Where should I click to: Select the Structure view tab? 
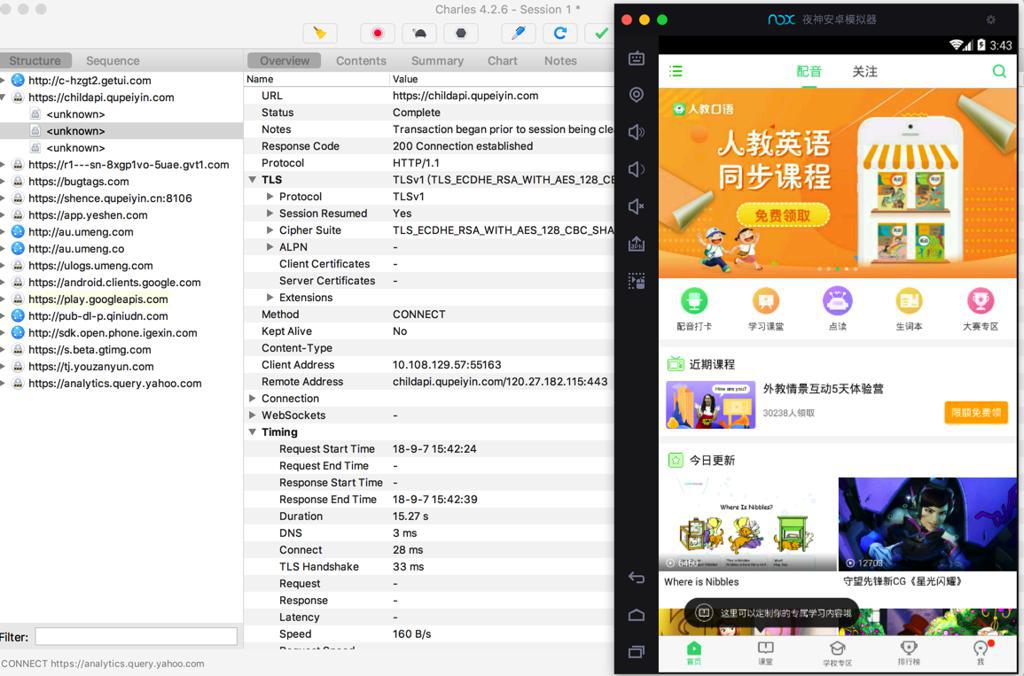[x=35, y=61]
